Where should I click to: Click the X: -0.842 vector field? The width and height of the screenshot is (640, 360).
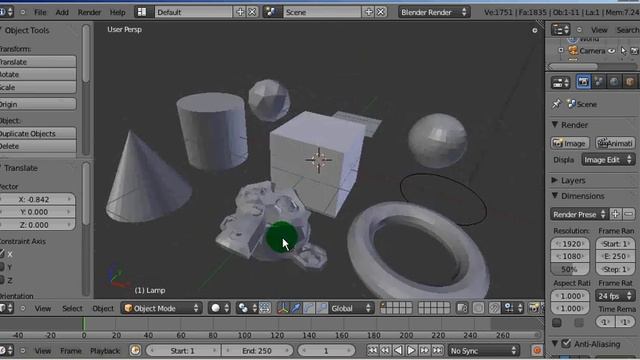(x=38, y=199)
